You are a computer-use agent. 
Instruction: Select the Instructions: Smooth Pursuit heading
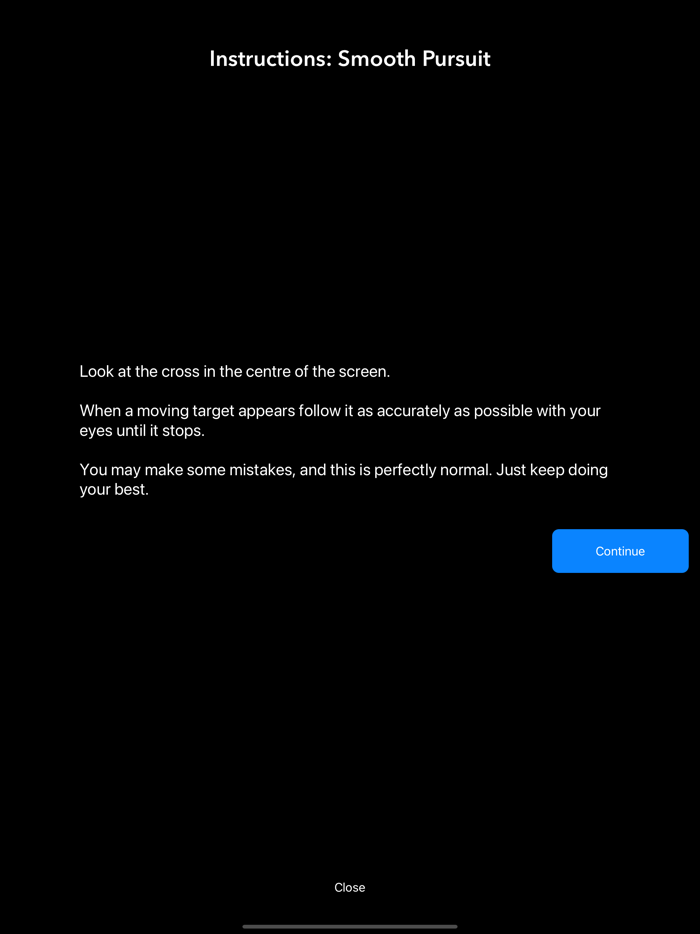[350, 59]
